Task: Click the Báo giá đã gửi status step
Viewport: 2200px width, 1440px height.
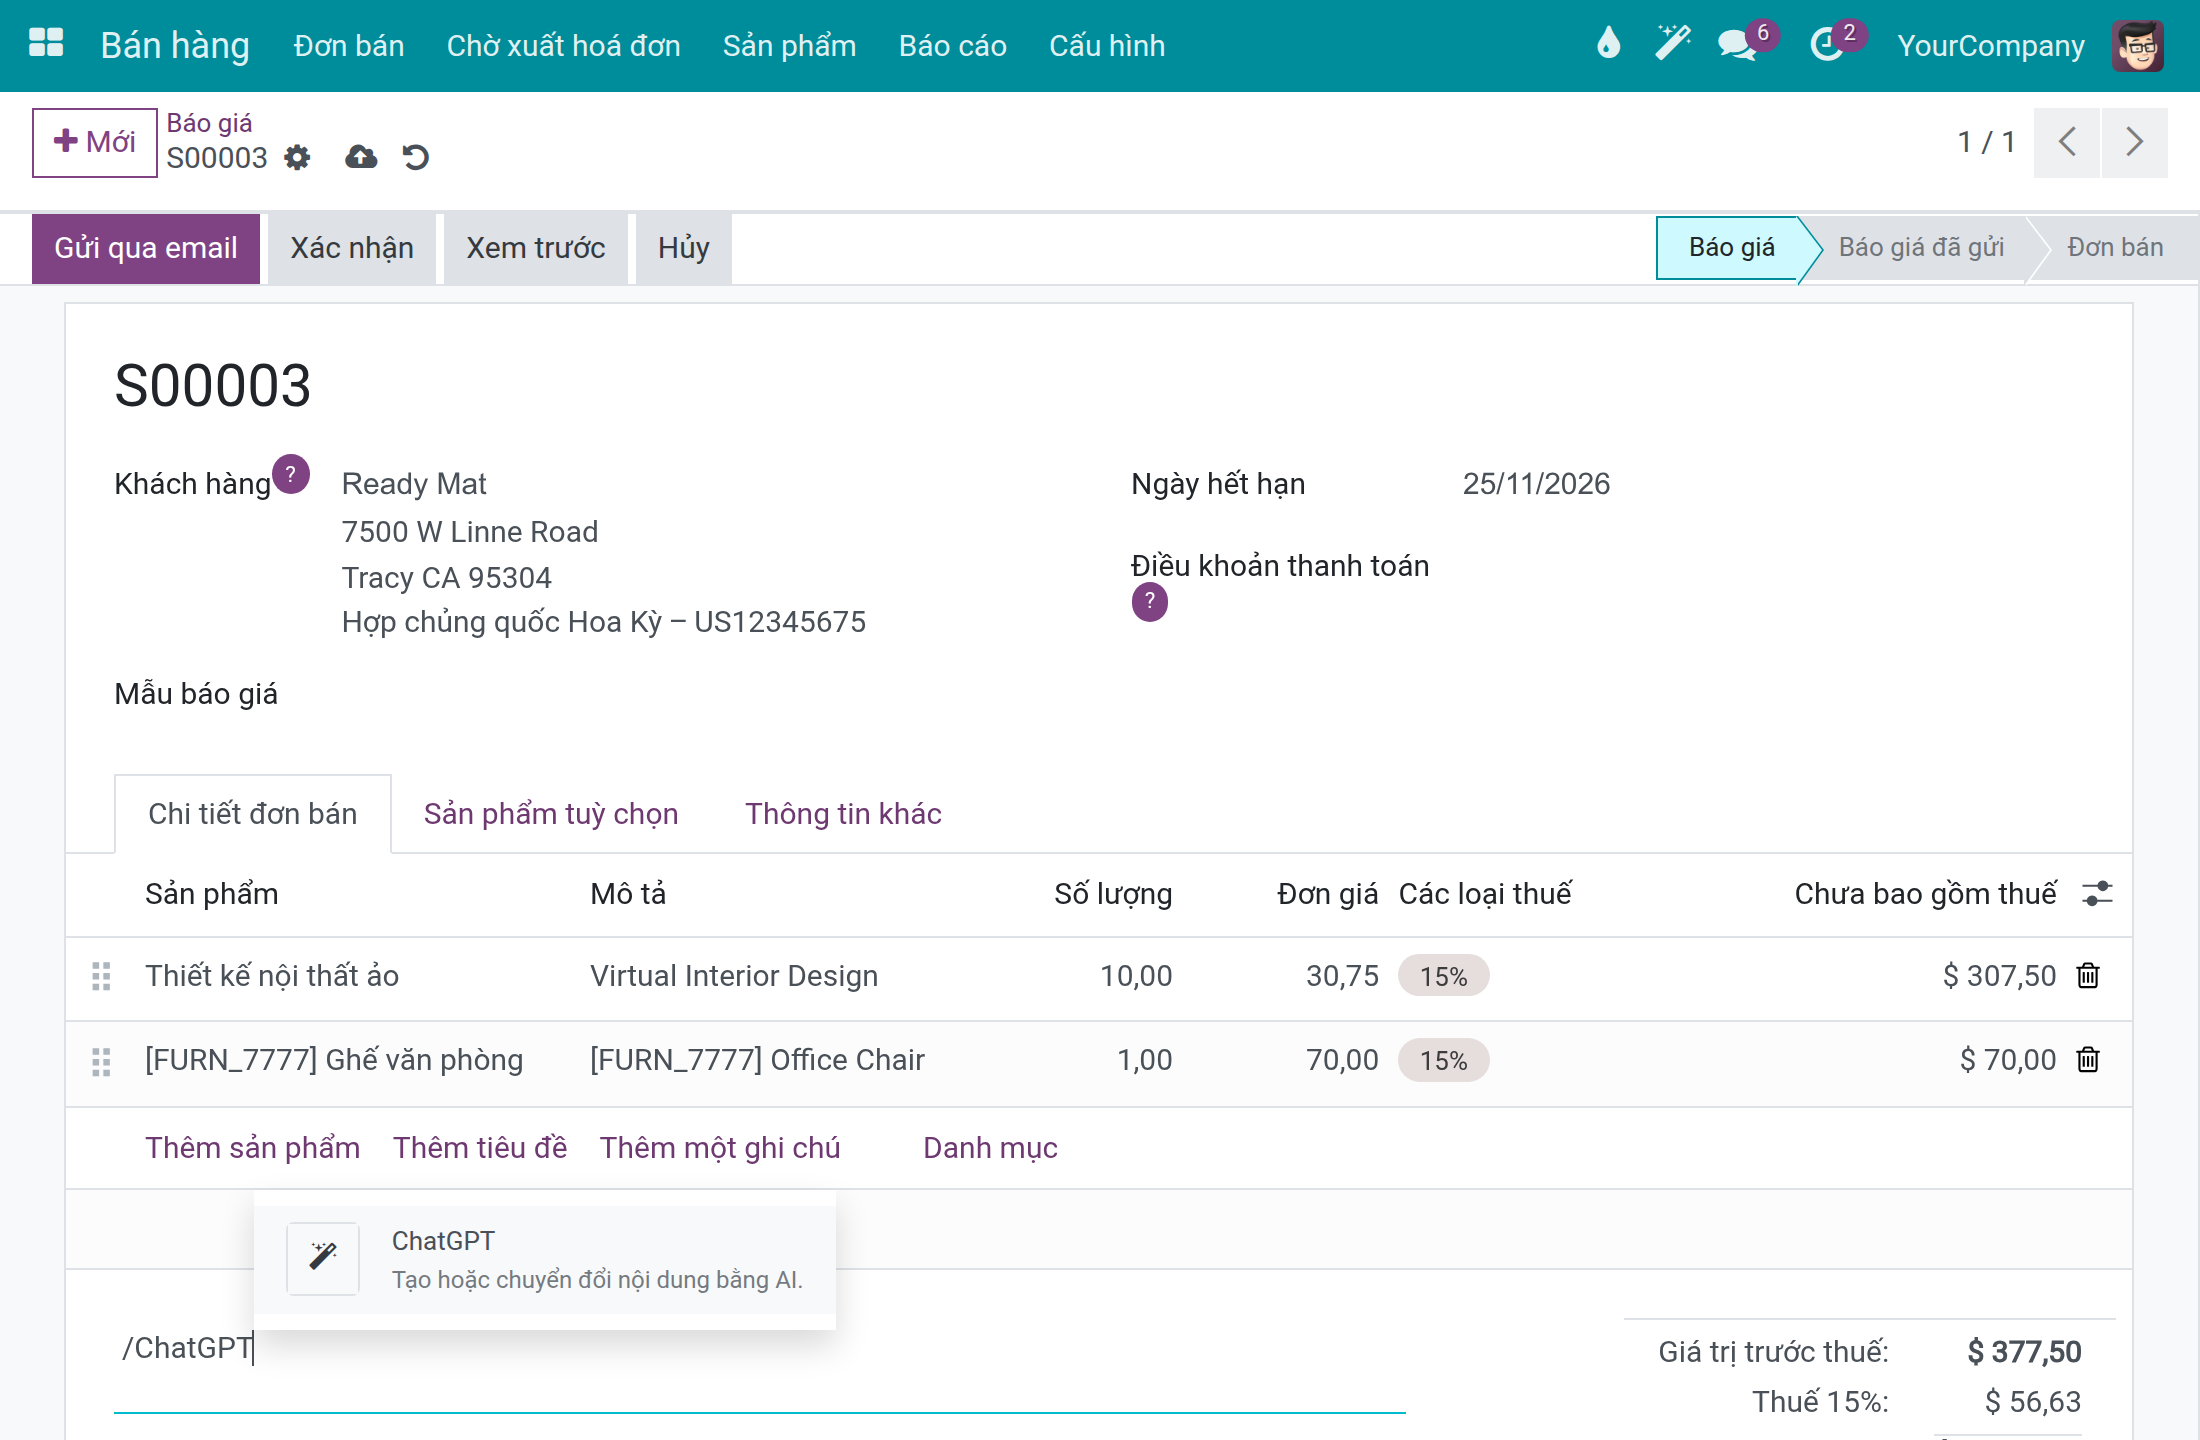Action: [x=1921, y=248]
